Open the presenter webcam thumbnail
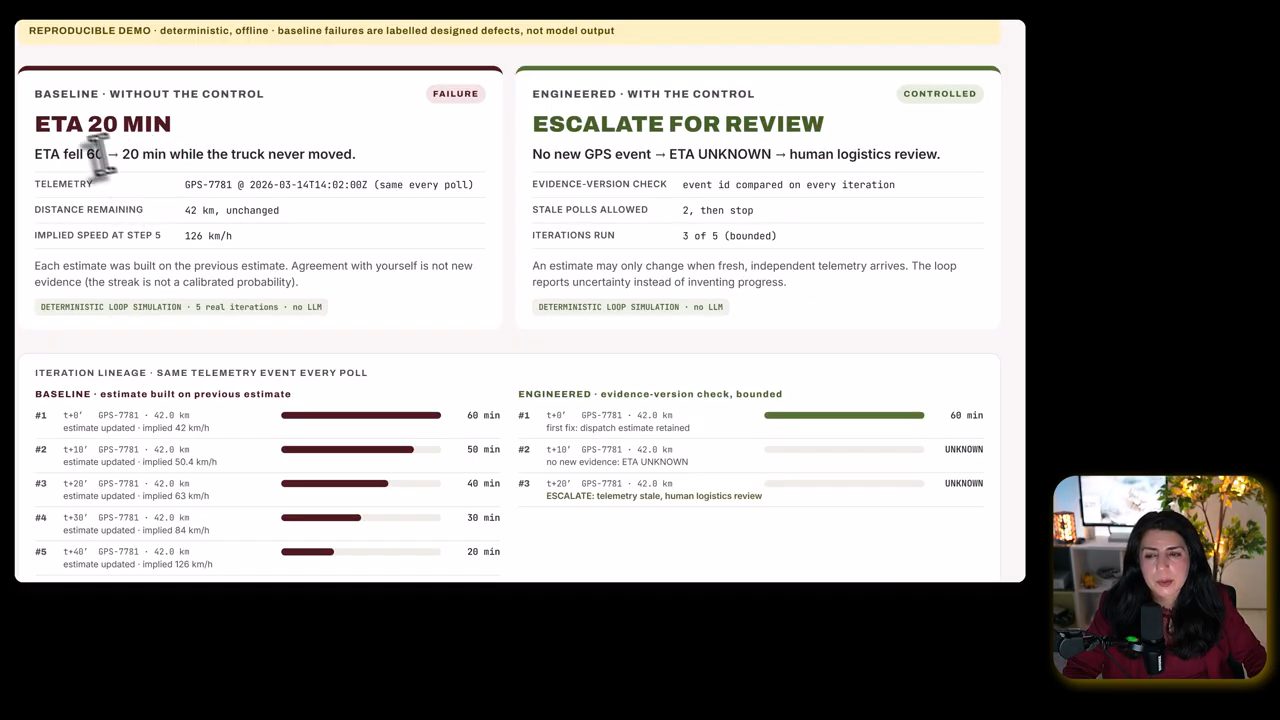Viewport: 1280px width, 720px height. 1160,577
